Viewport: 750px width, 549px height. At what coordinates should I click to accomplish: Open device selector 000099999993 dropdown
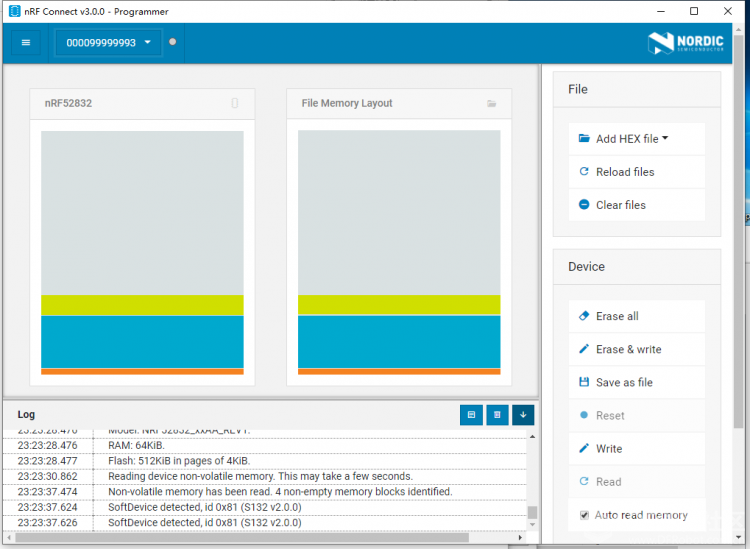[109, 43]
